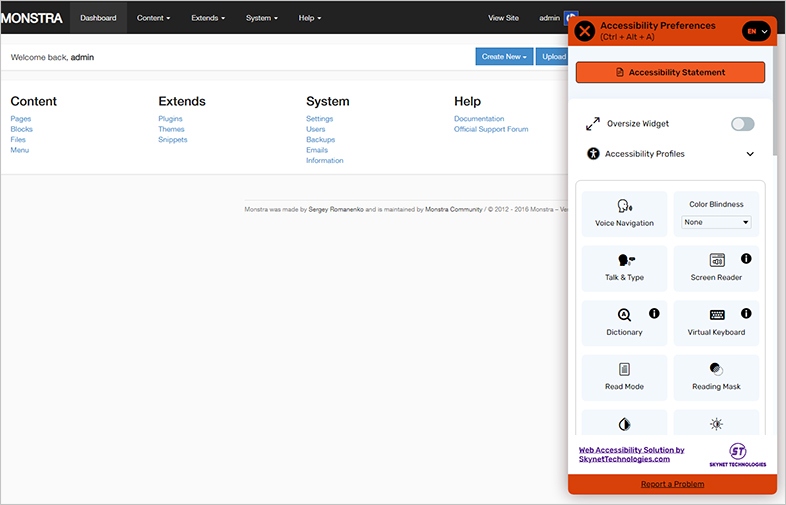786x505 pixels.
Task: Open Settings under System
Action: click(320, 119)
